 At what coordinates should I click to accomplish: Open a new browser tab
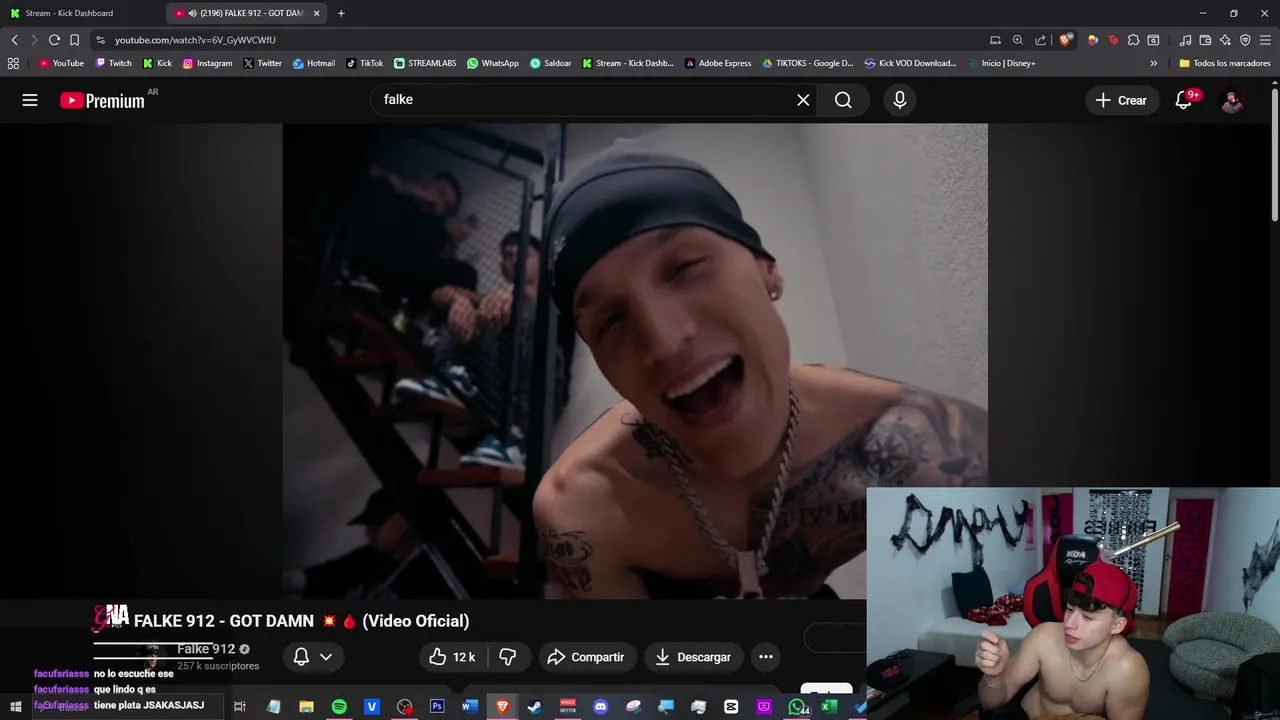(341, 13)
